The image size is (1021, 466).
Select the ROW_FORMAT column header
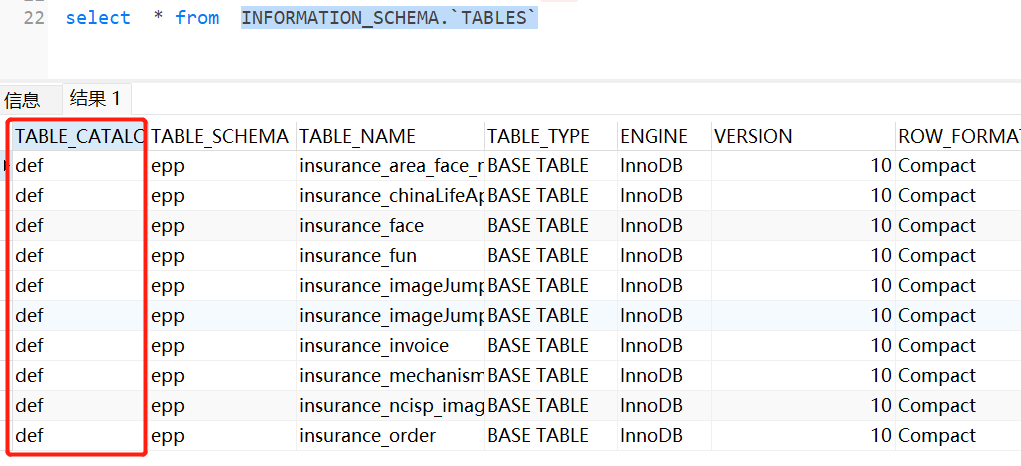tap(957, 136)
